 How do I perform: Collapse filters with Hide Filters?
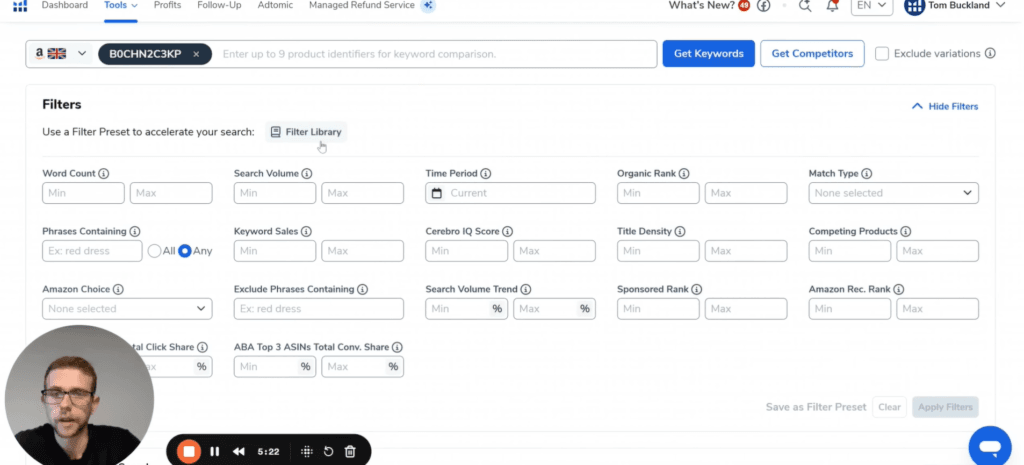[945, 106]
